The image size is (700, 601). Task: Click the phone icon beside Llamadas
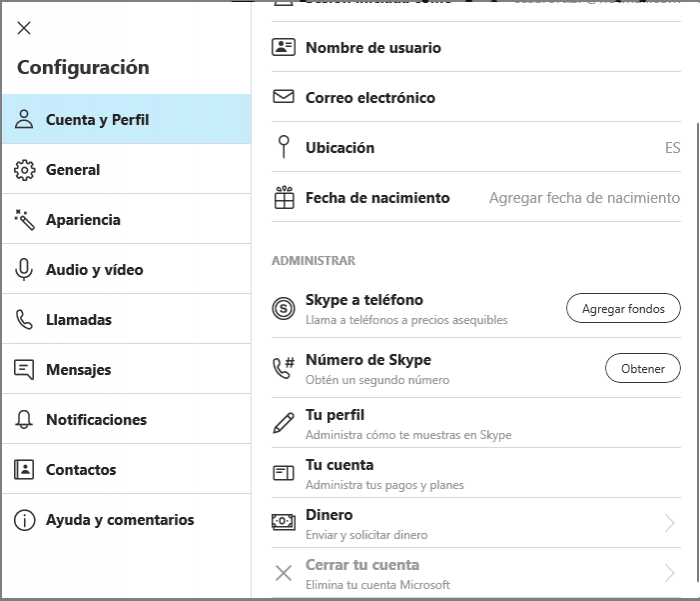pos(24,320)
